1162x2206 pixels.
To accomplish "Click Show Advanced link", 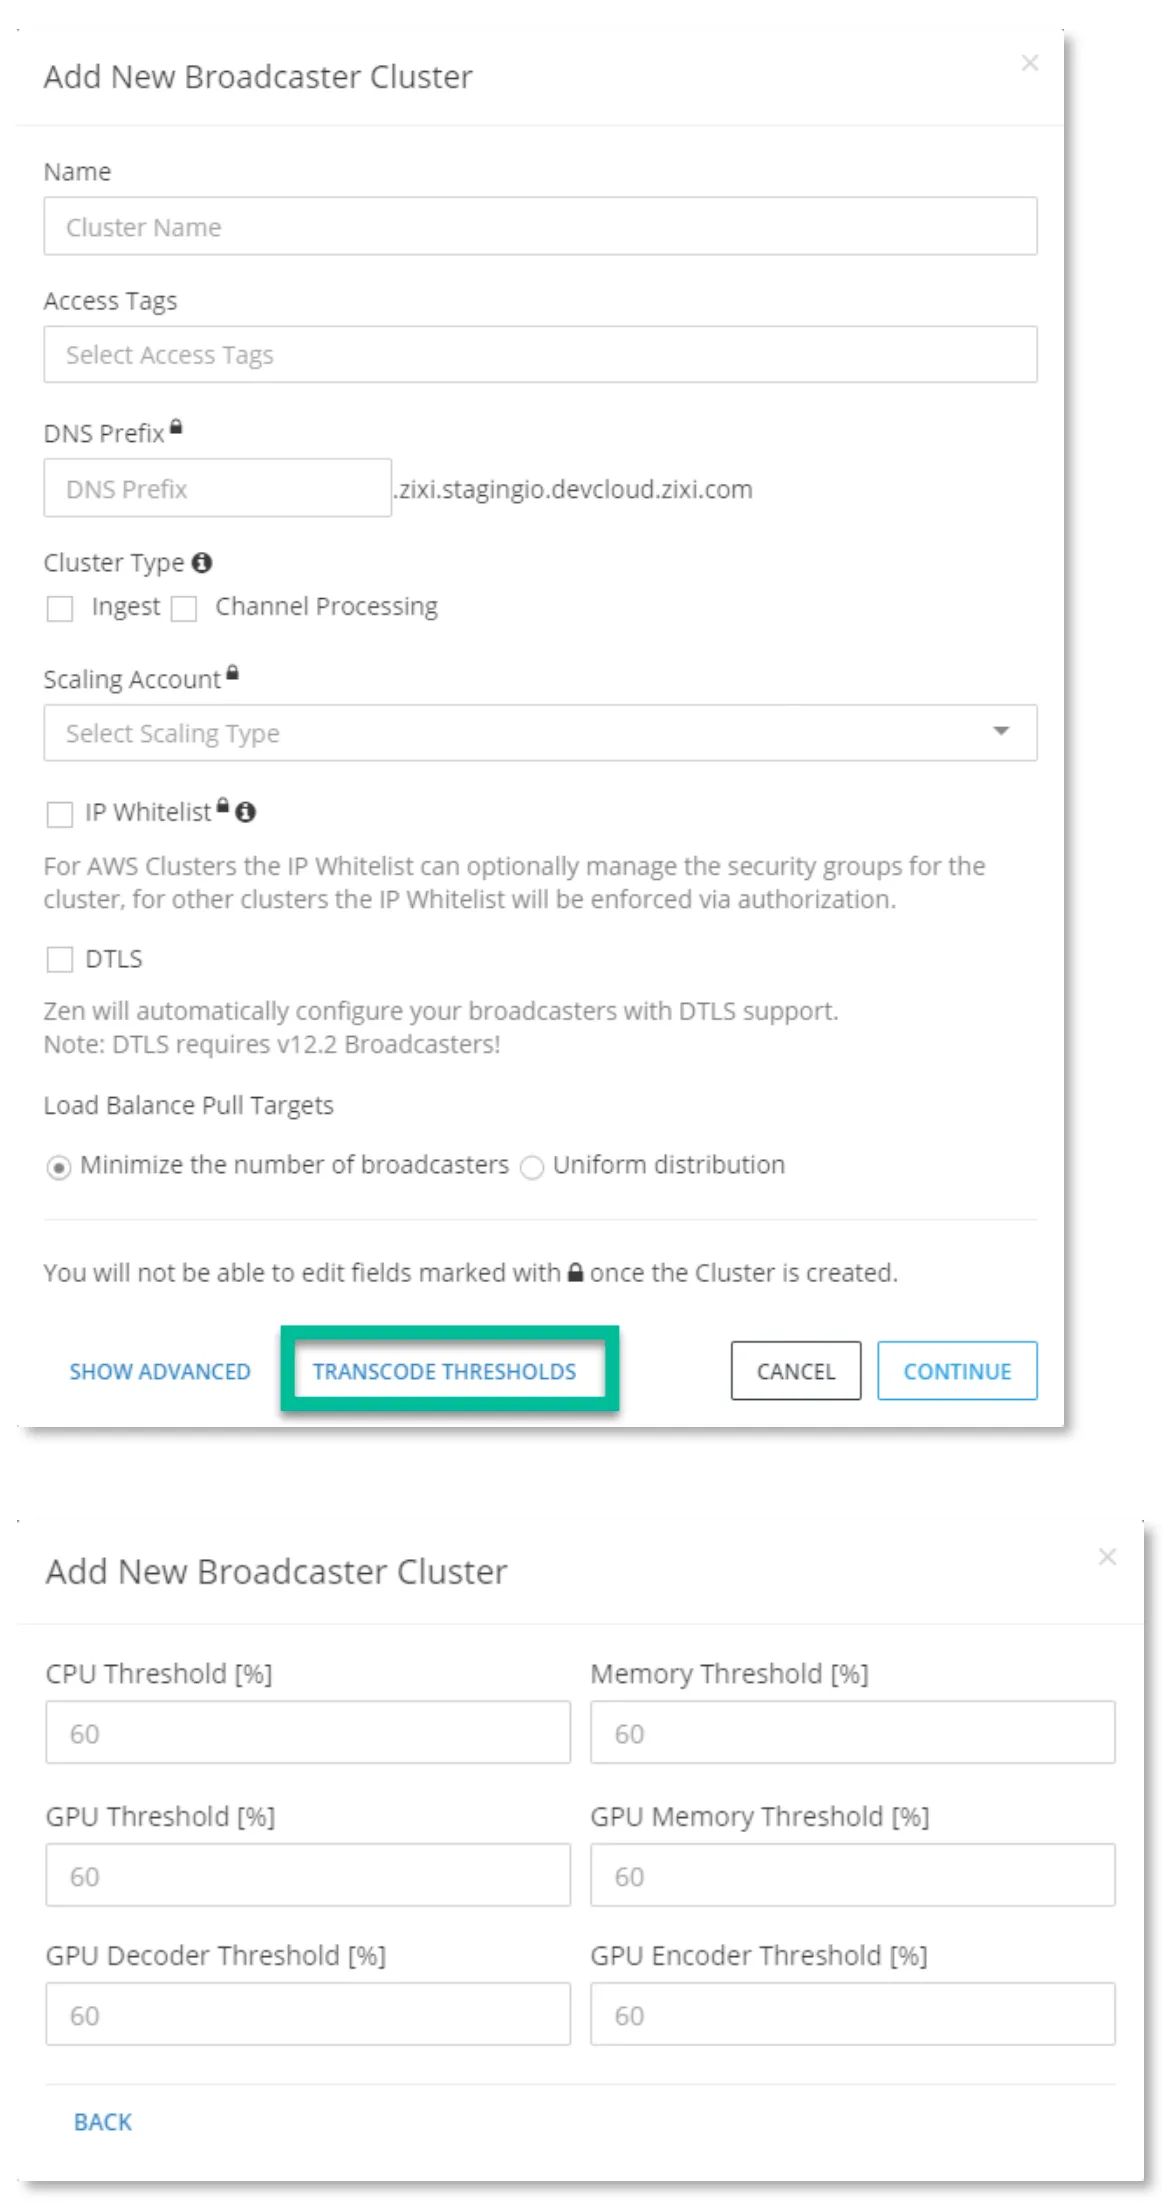I will (x=160, y=1371).
